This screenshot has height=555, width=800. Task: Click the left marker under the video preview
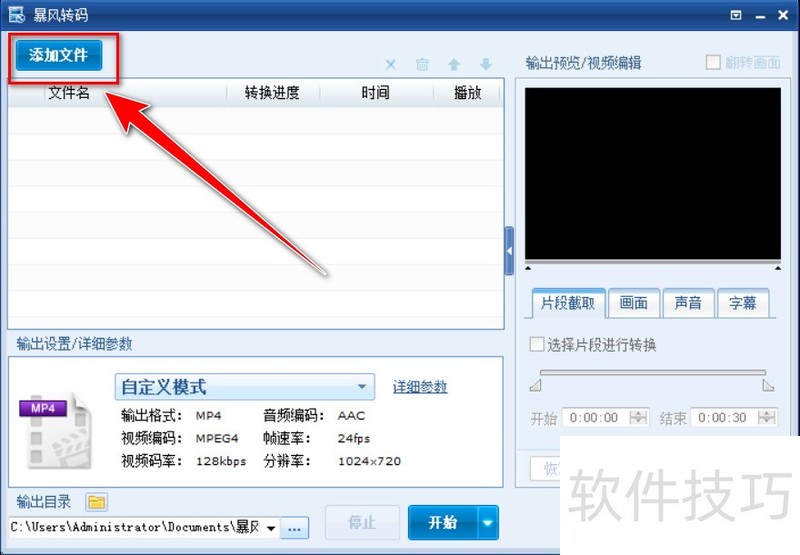528,268
